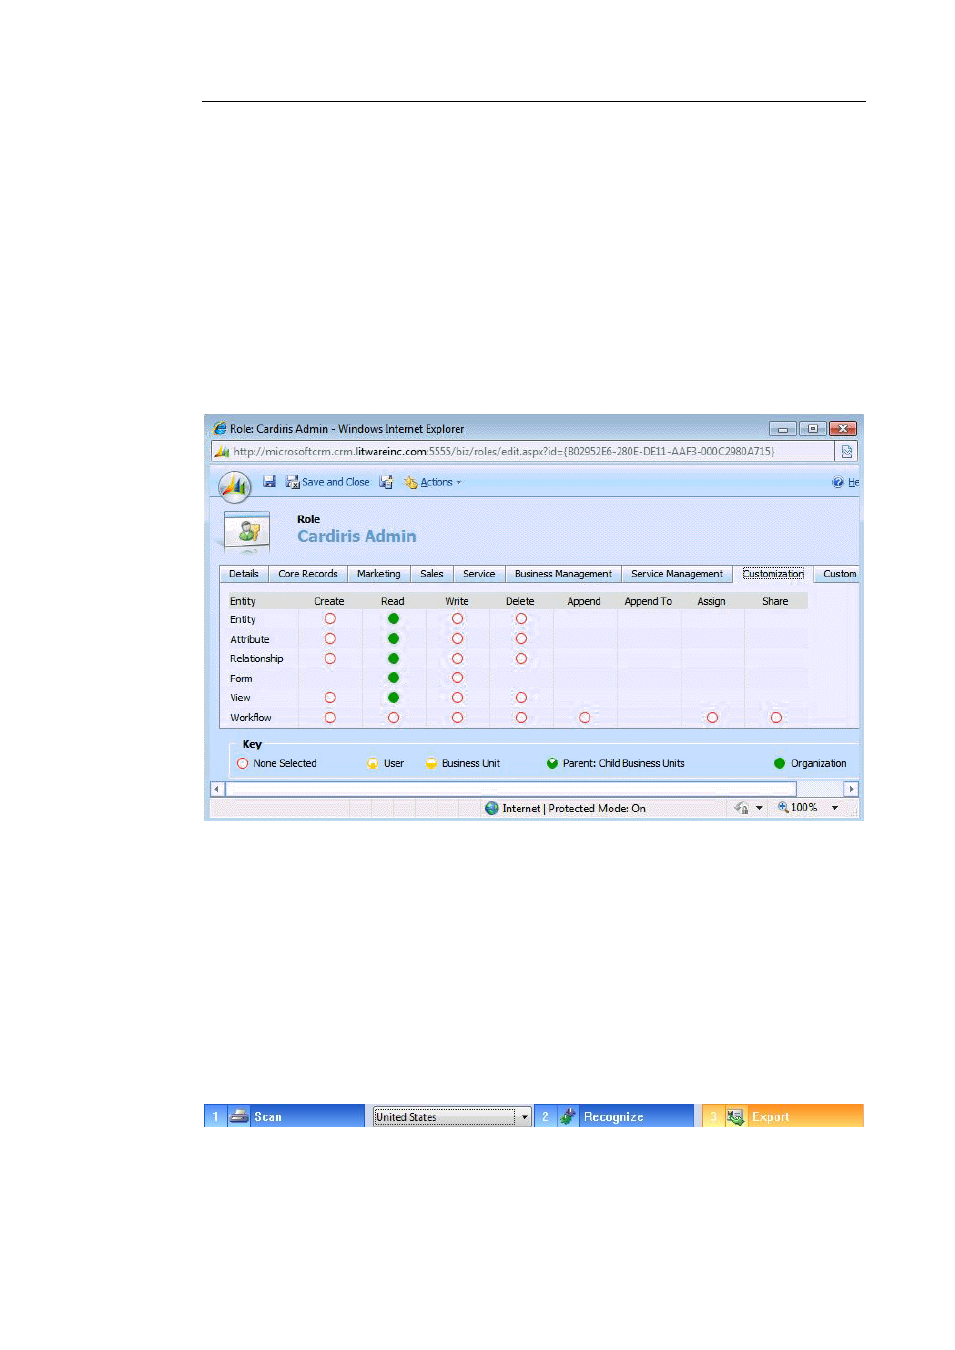Click the Save and Close icon

(293, 482)
